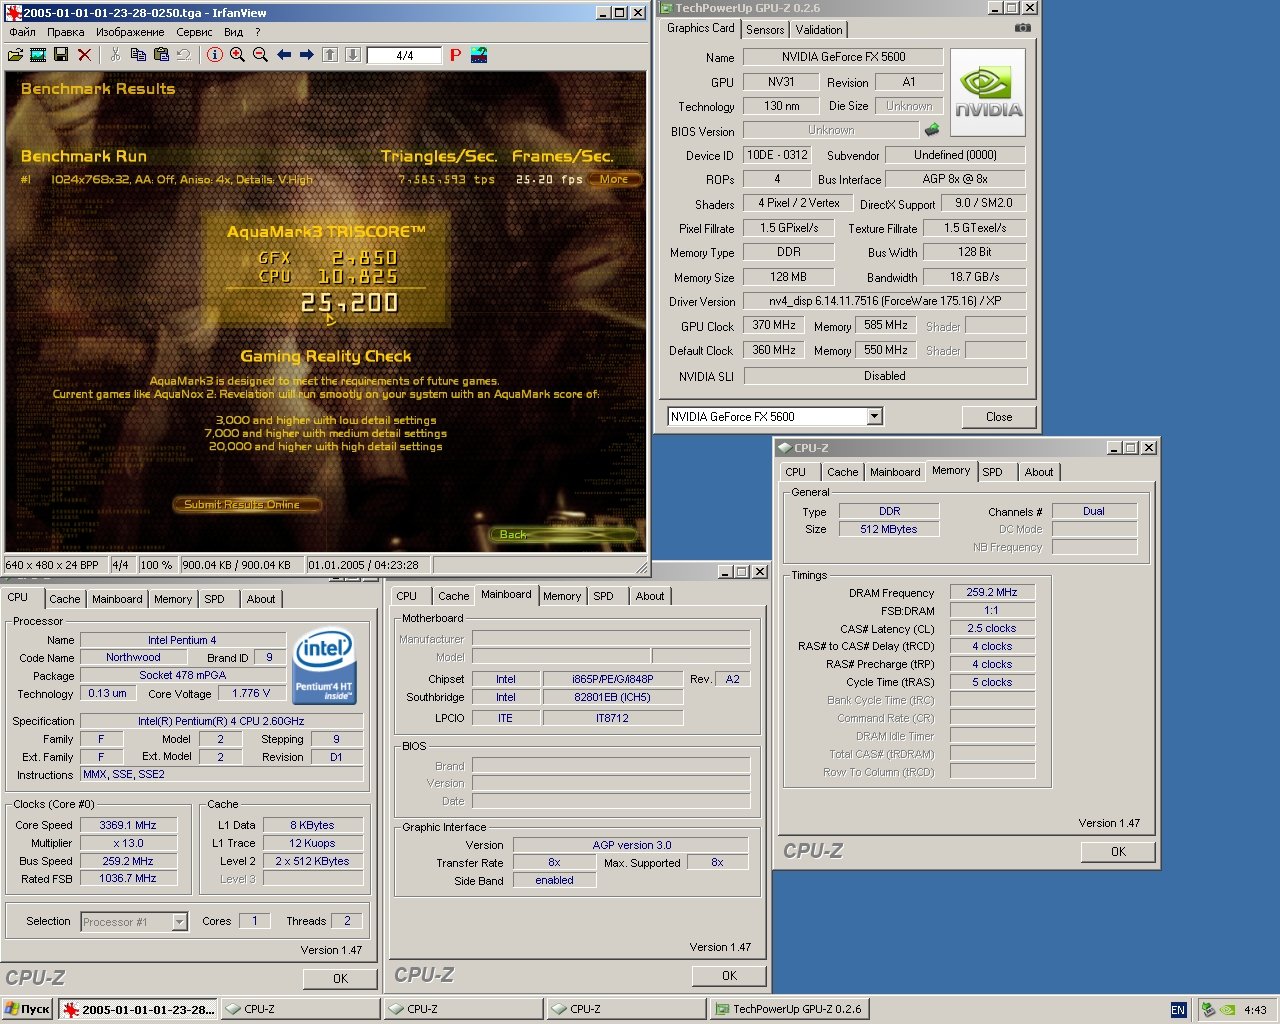1280x1024 pixels.
Task: Click the GPU Clock value 370 MHz
Action: (x=774, y=325)
